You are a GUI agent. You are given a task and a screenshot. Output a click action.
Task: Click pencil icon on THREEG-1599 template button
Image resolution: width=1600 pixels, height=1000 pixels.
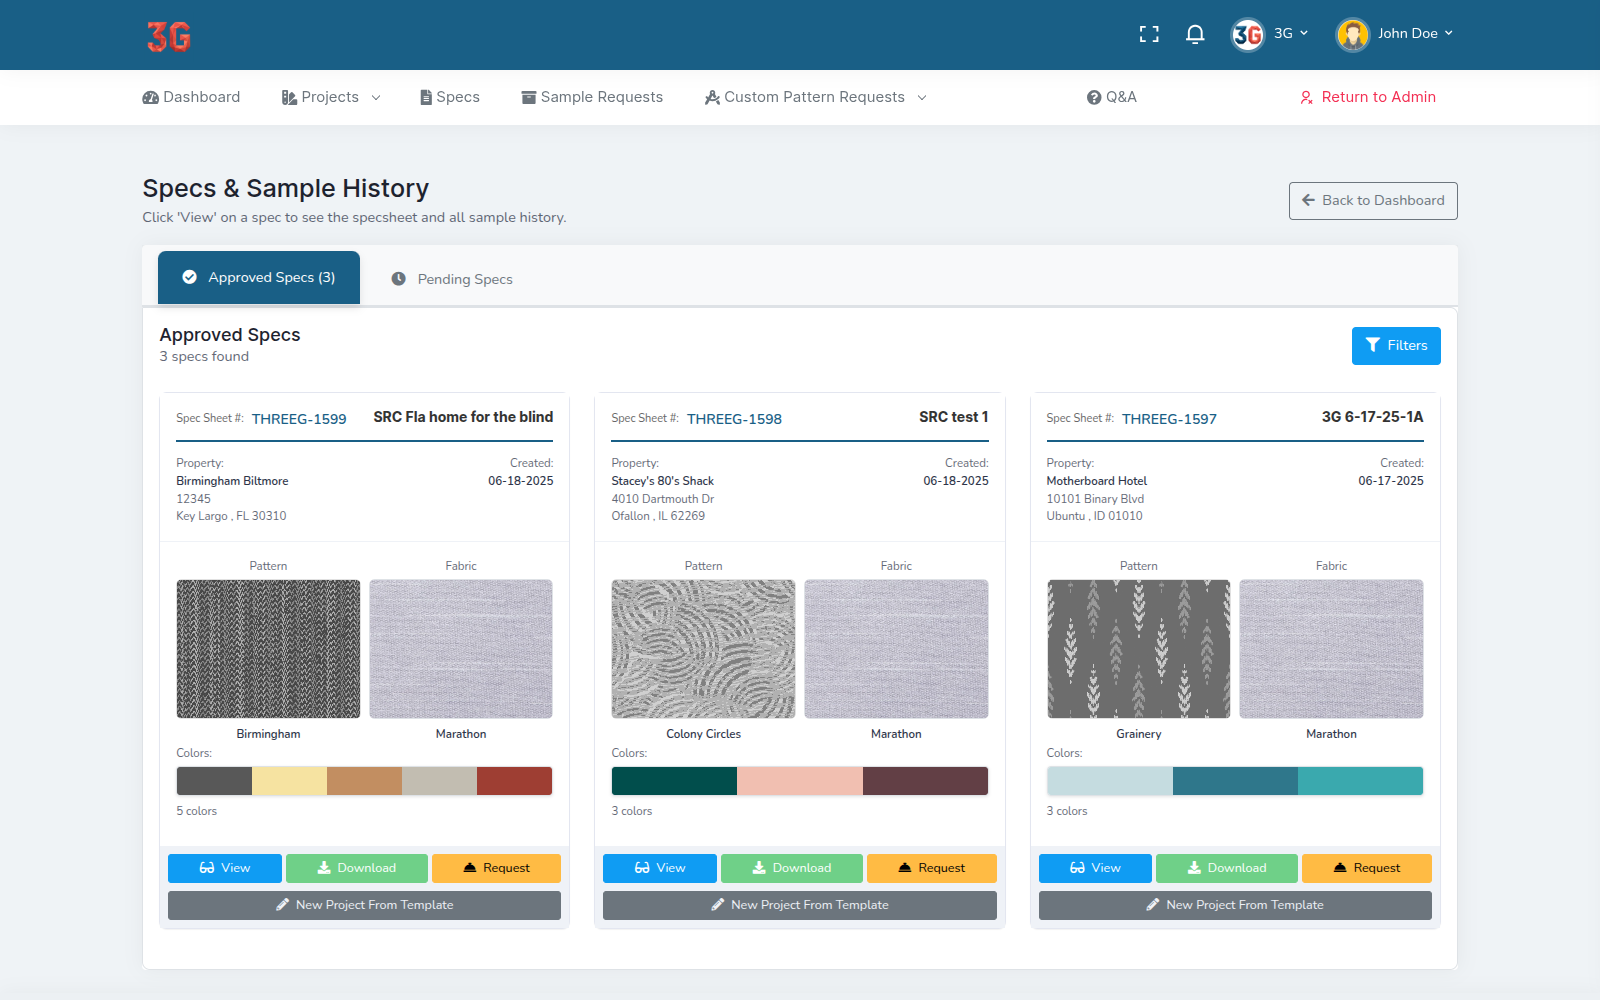283,905
